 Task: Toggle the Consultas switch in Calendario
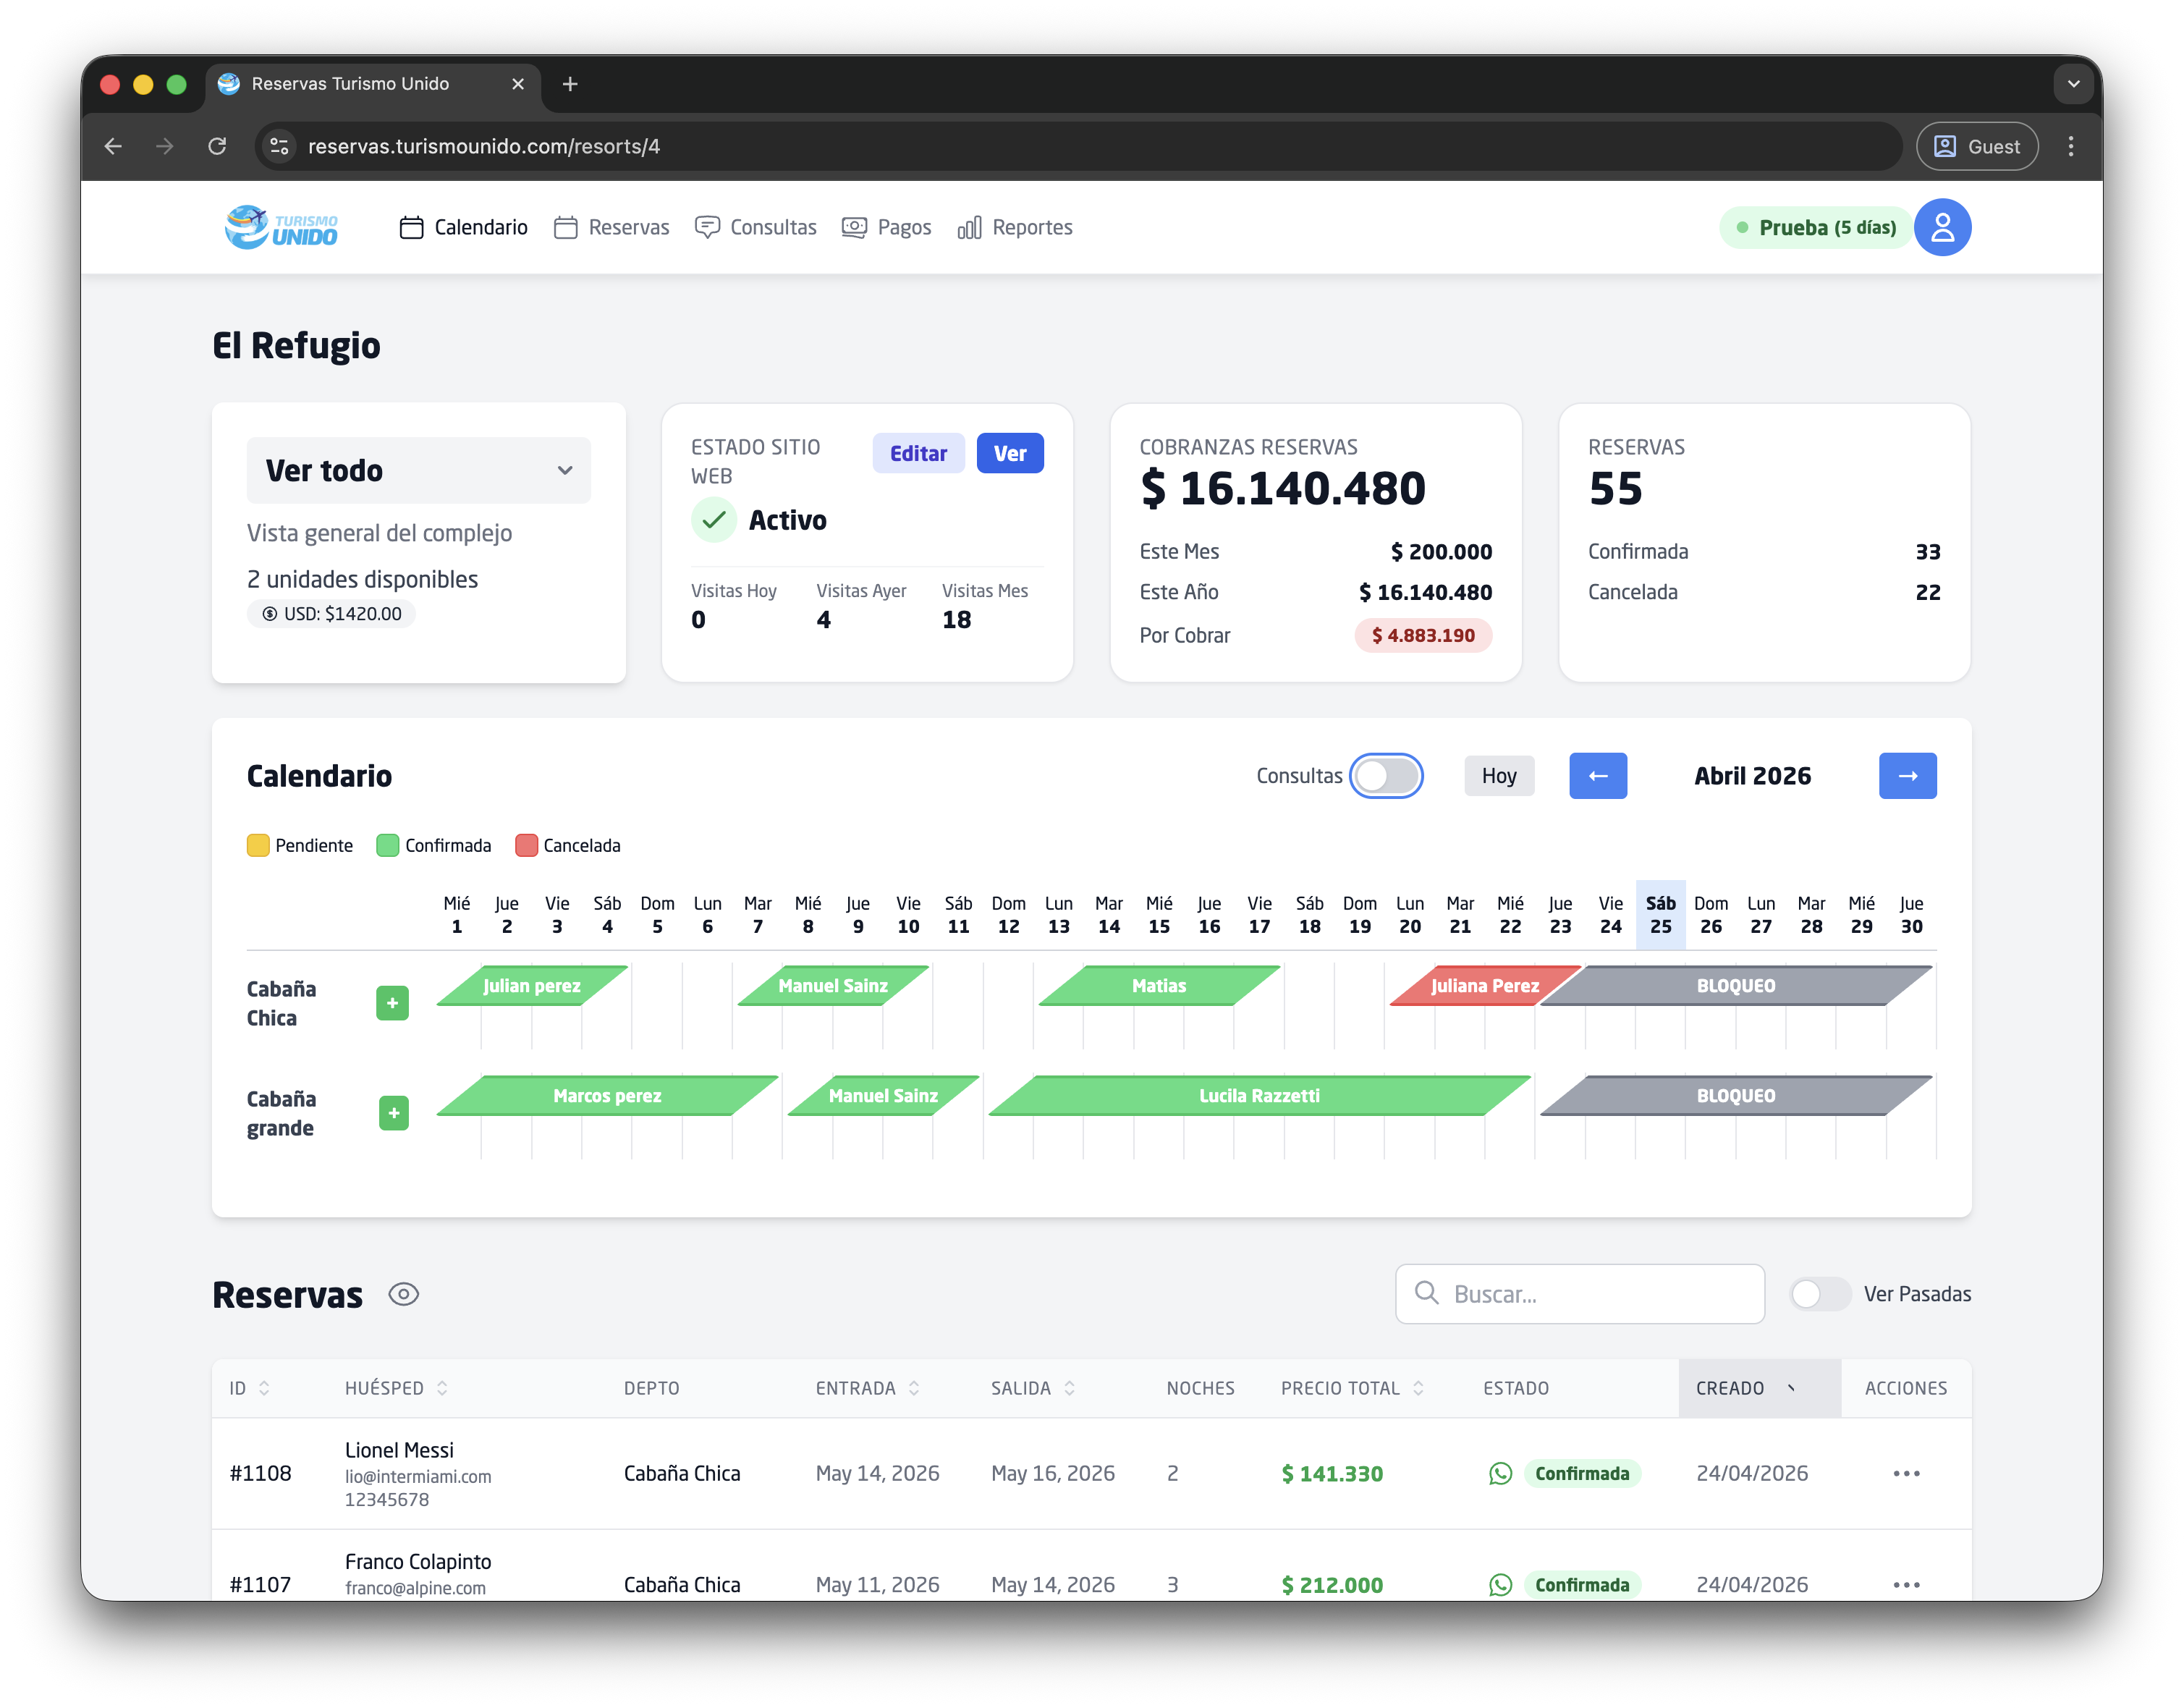(x=1385, y=776)
